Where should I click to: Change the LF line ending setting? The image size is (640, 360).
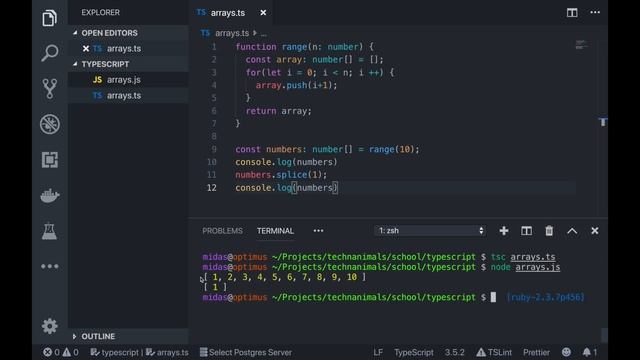point(378,352)
